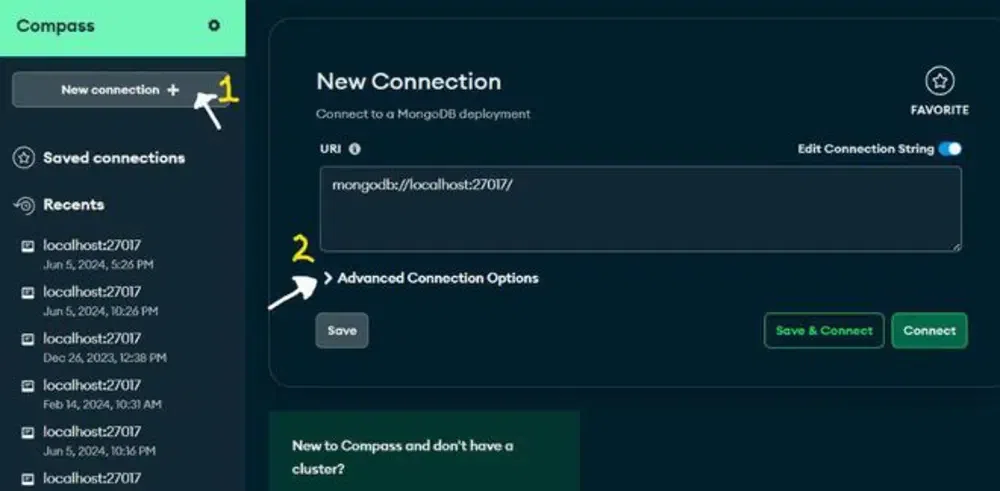Open Compass settings gear icon
1000x491 pixels.
coord(214,26)
